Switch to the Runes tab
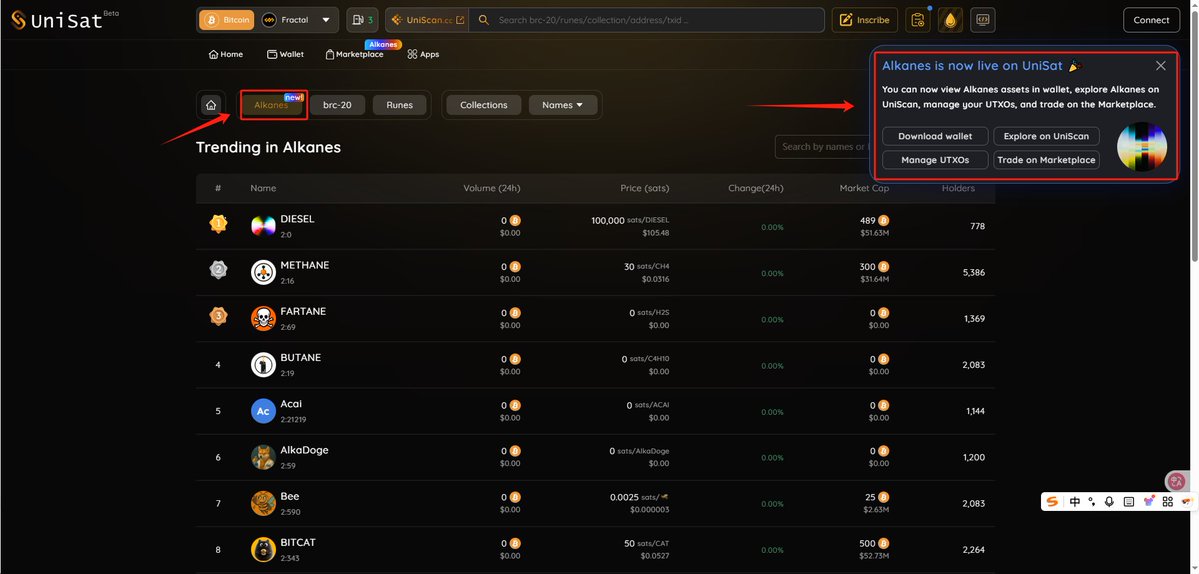This screenshot has height=574, width=1199. pos(399,105)
